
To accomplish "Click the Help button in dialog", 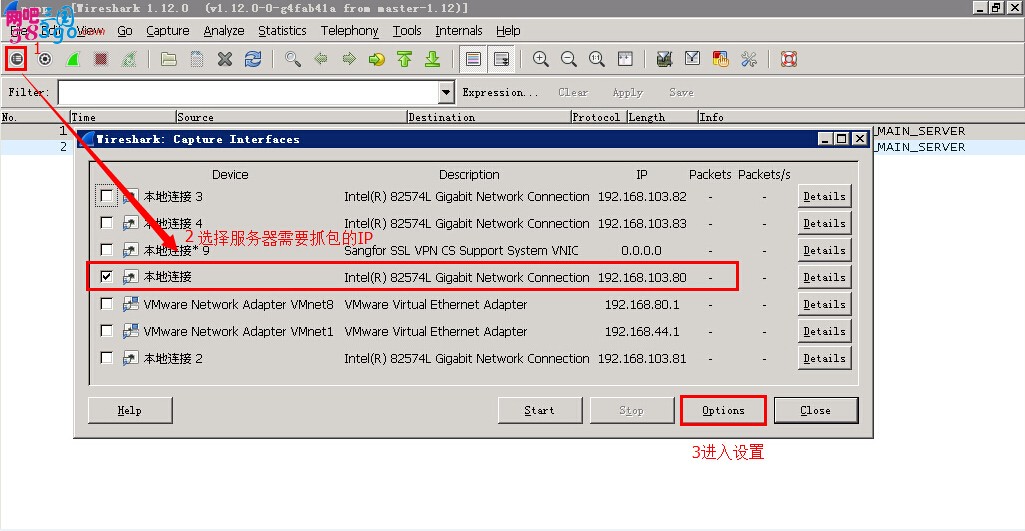I will click(129, 411).
